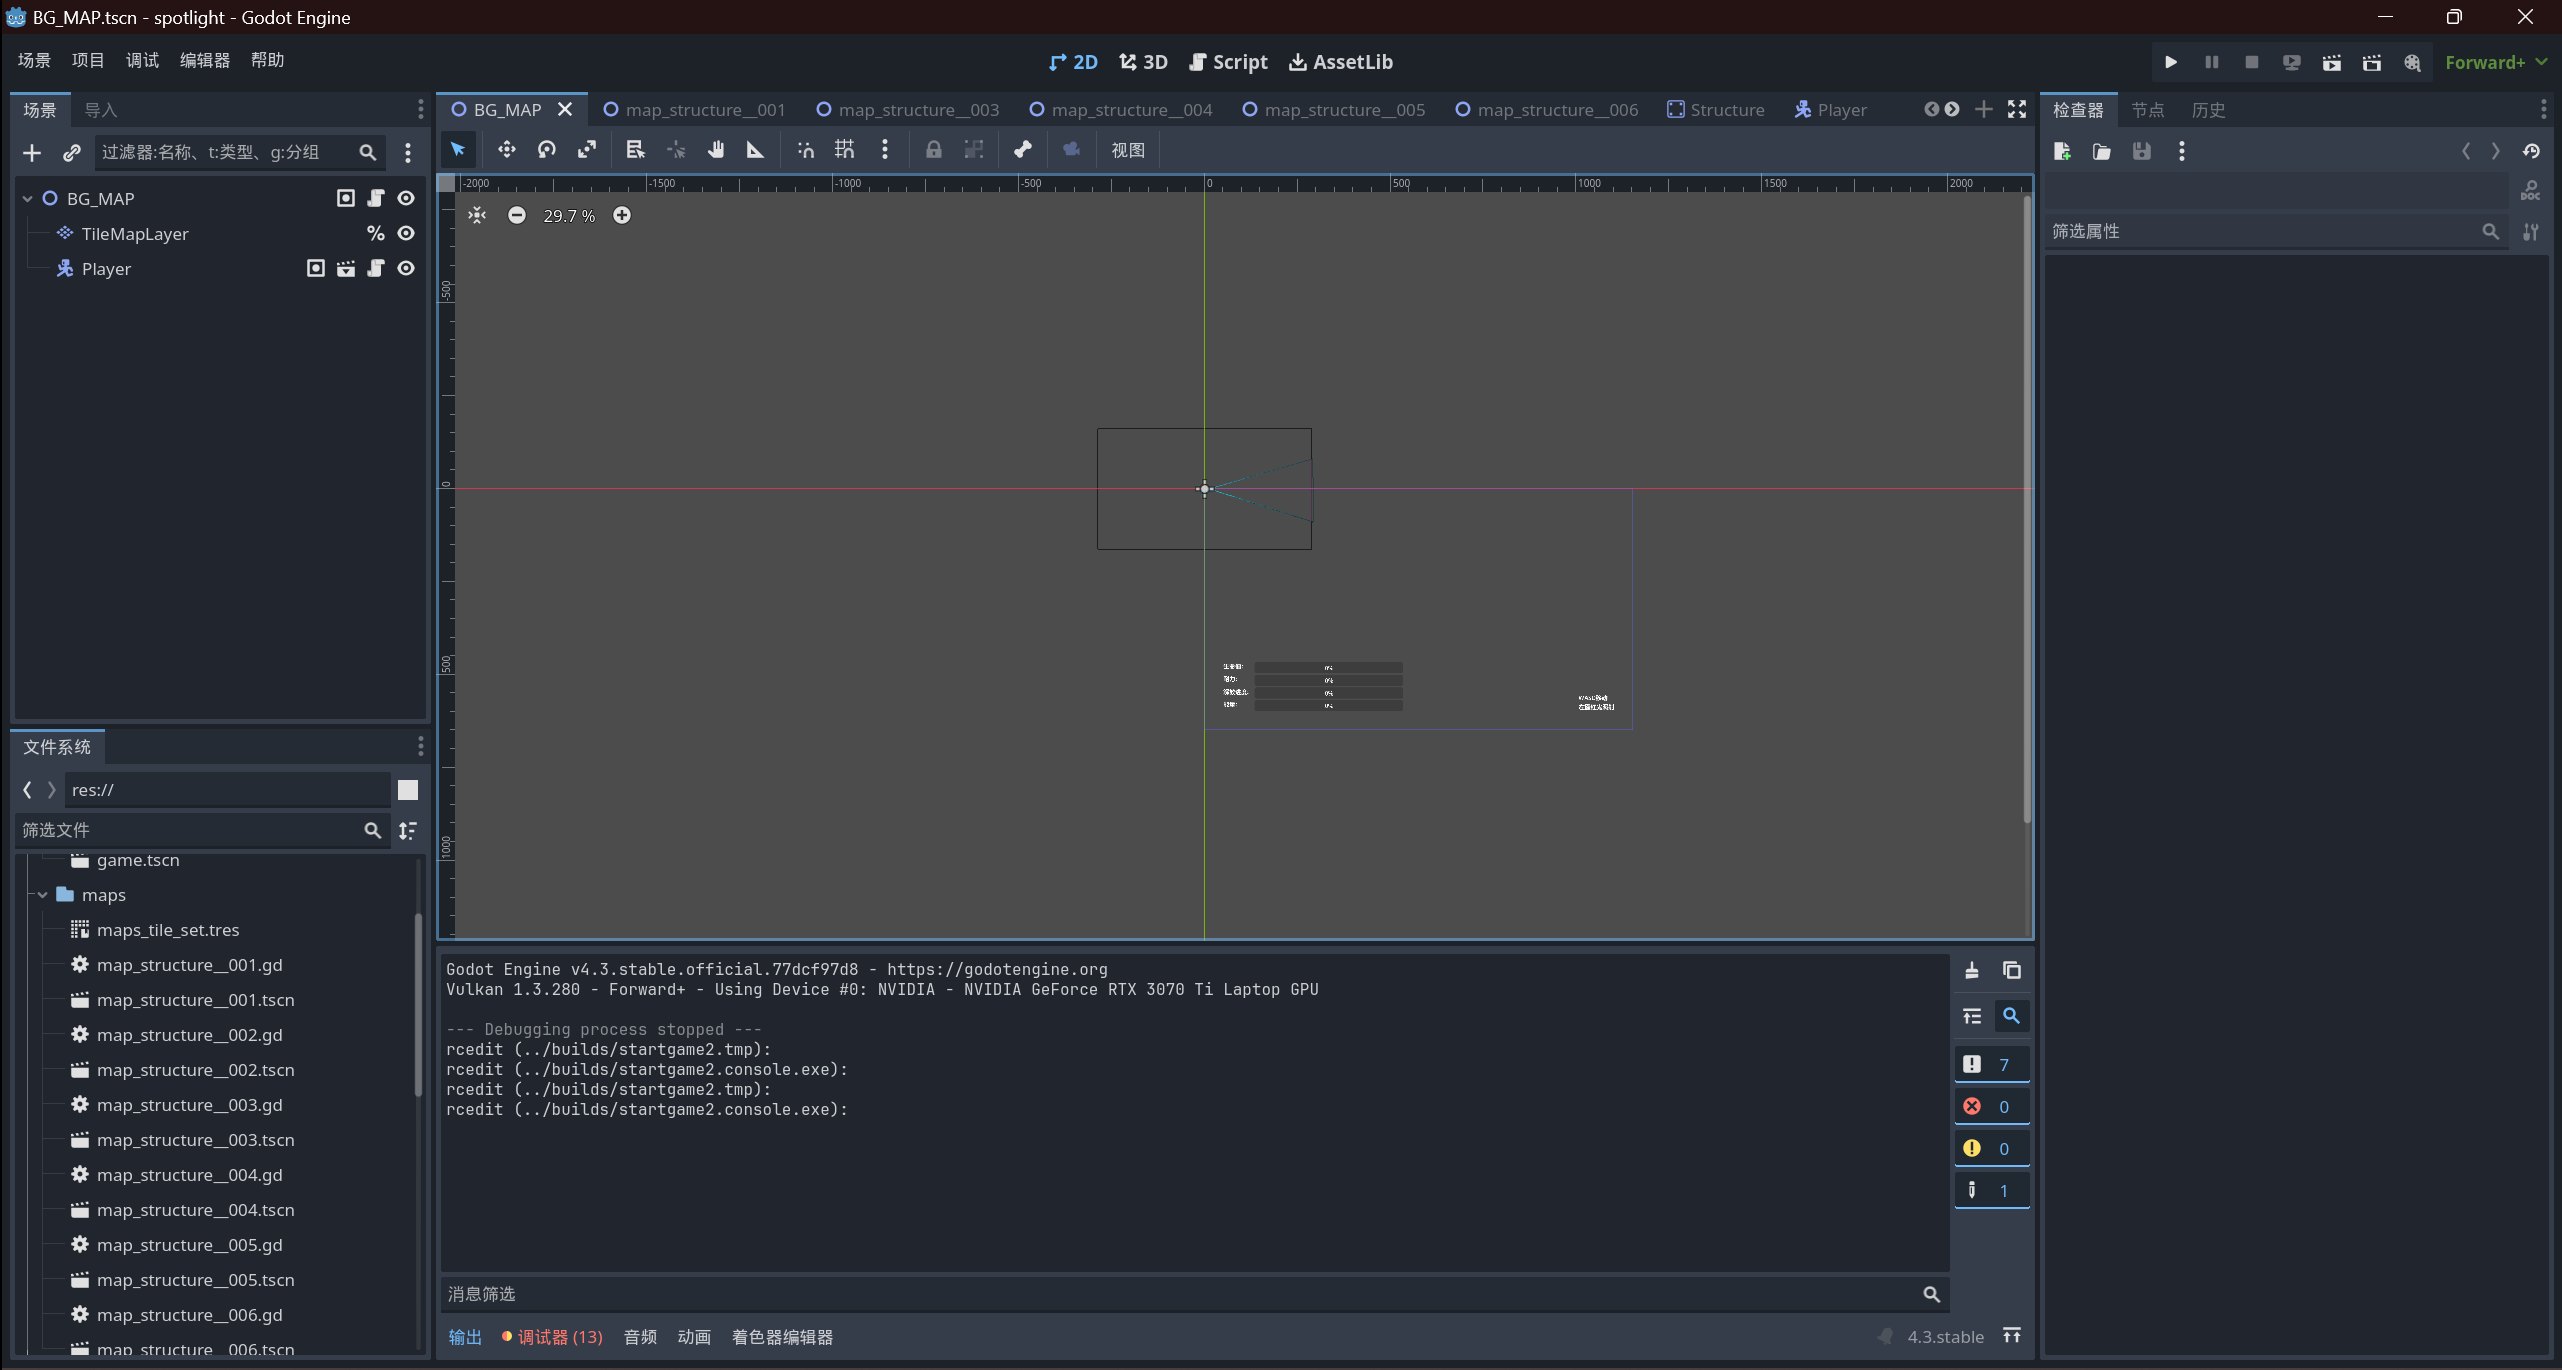Zoom out the viewport minus button
Screen dimensions: 2562x1370
(517, 215)
